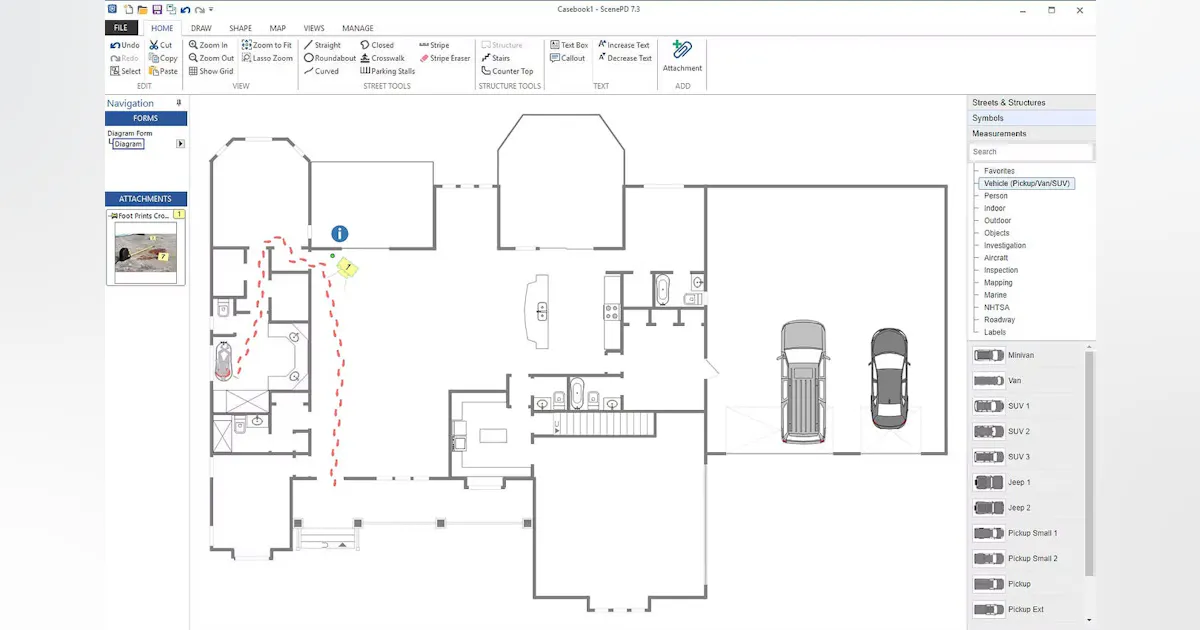Image resolution: width=1200 pixels, height=630 pixels.
Task: Click the symbols search field
Action: point(1031,152)
